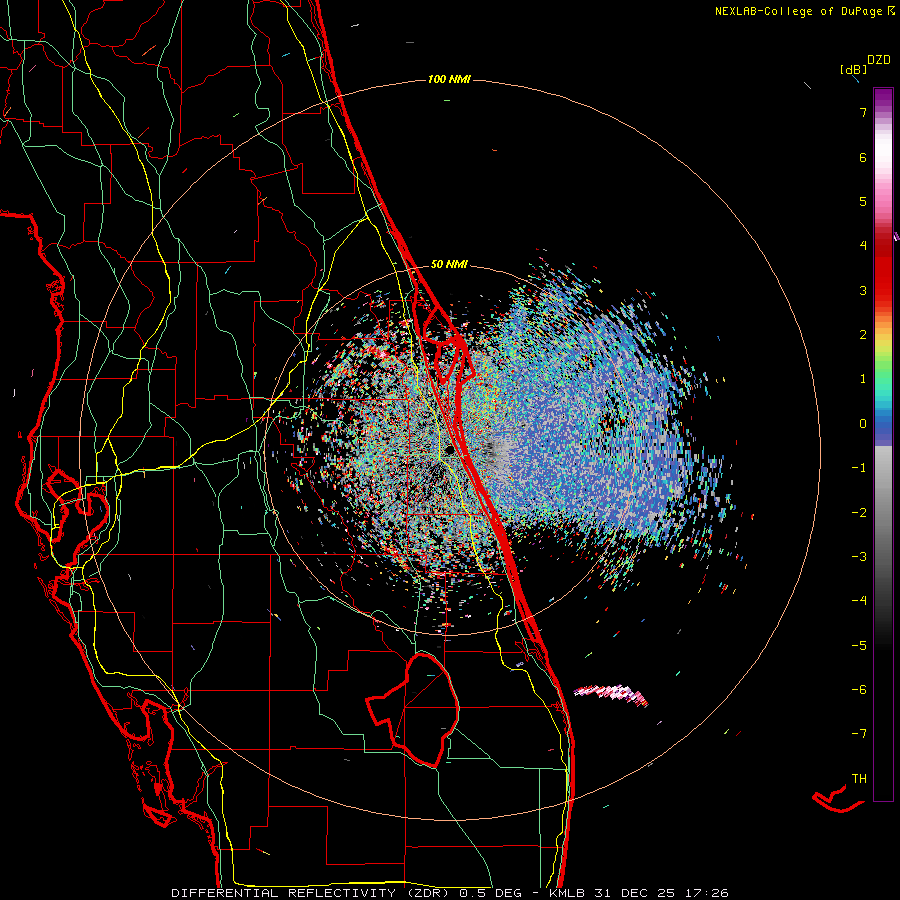
Task: Click the 4 value on the color scale
Action: pyautogui.click(x=863, y=246)
